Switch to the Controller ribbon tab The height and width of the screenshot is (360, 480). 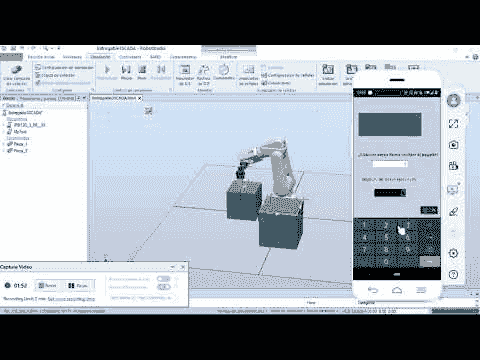[x=130, y=57]
